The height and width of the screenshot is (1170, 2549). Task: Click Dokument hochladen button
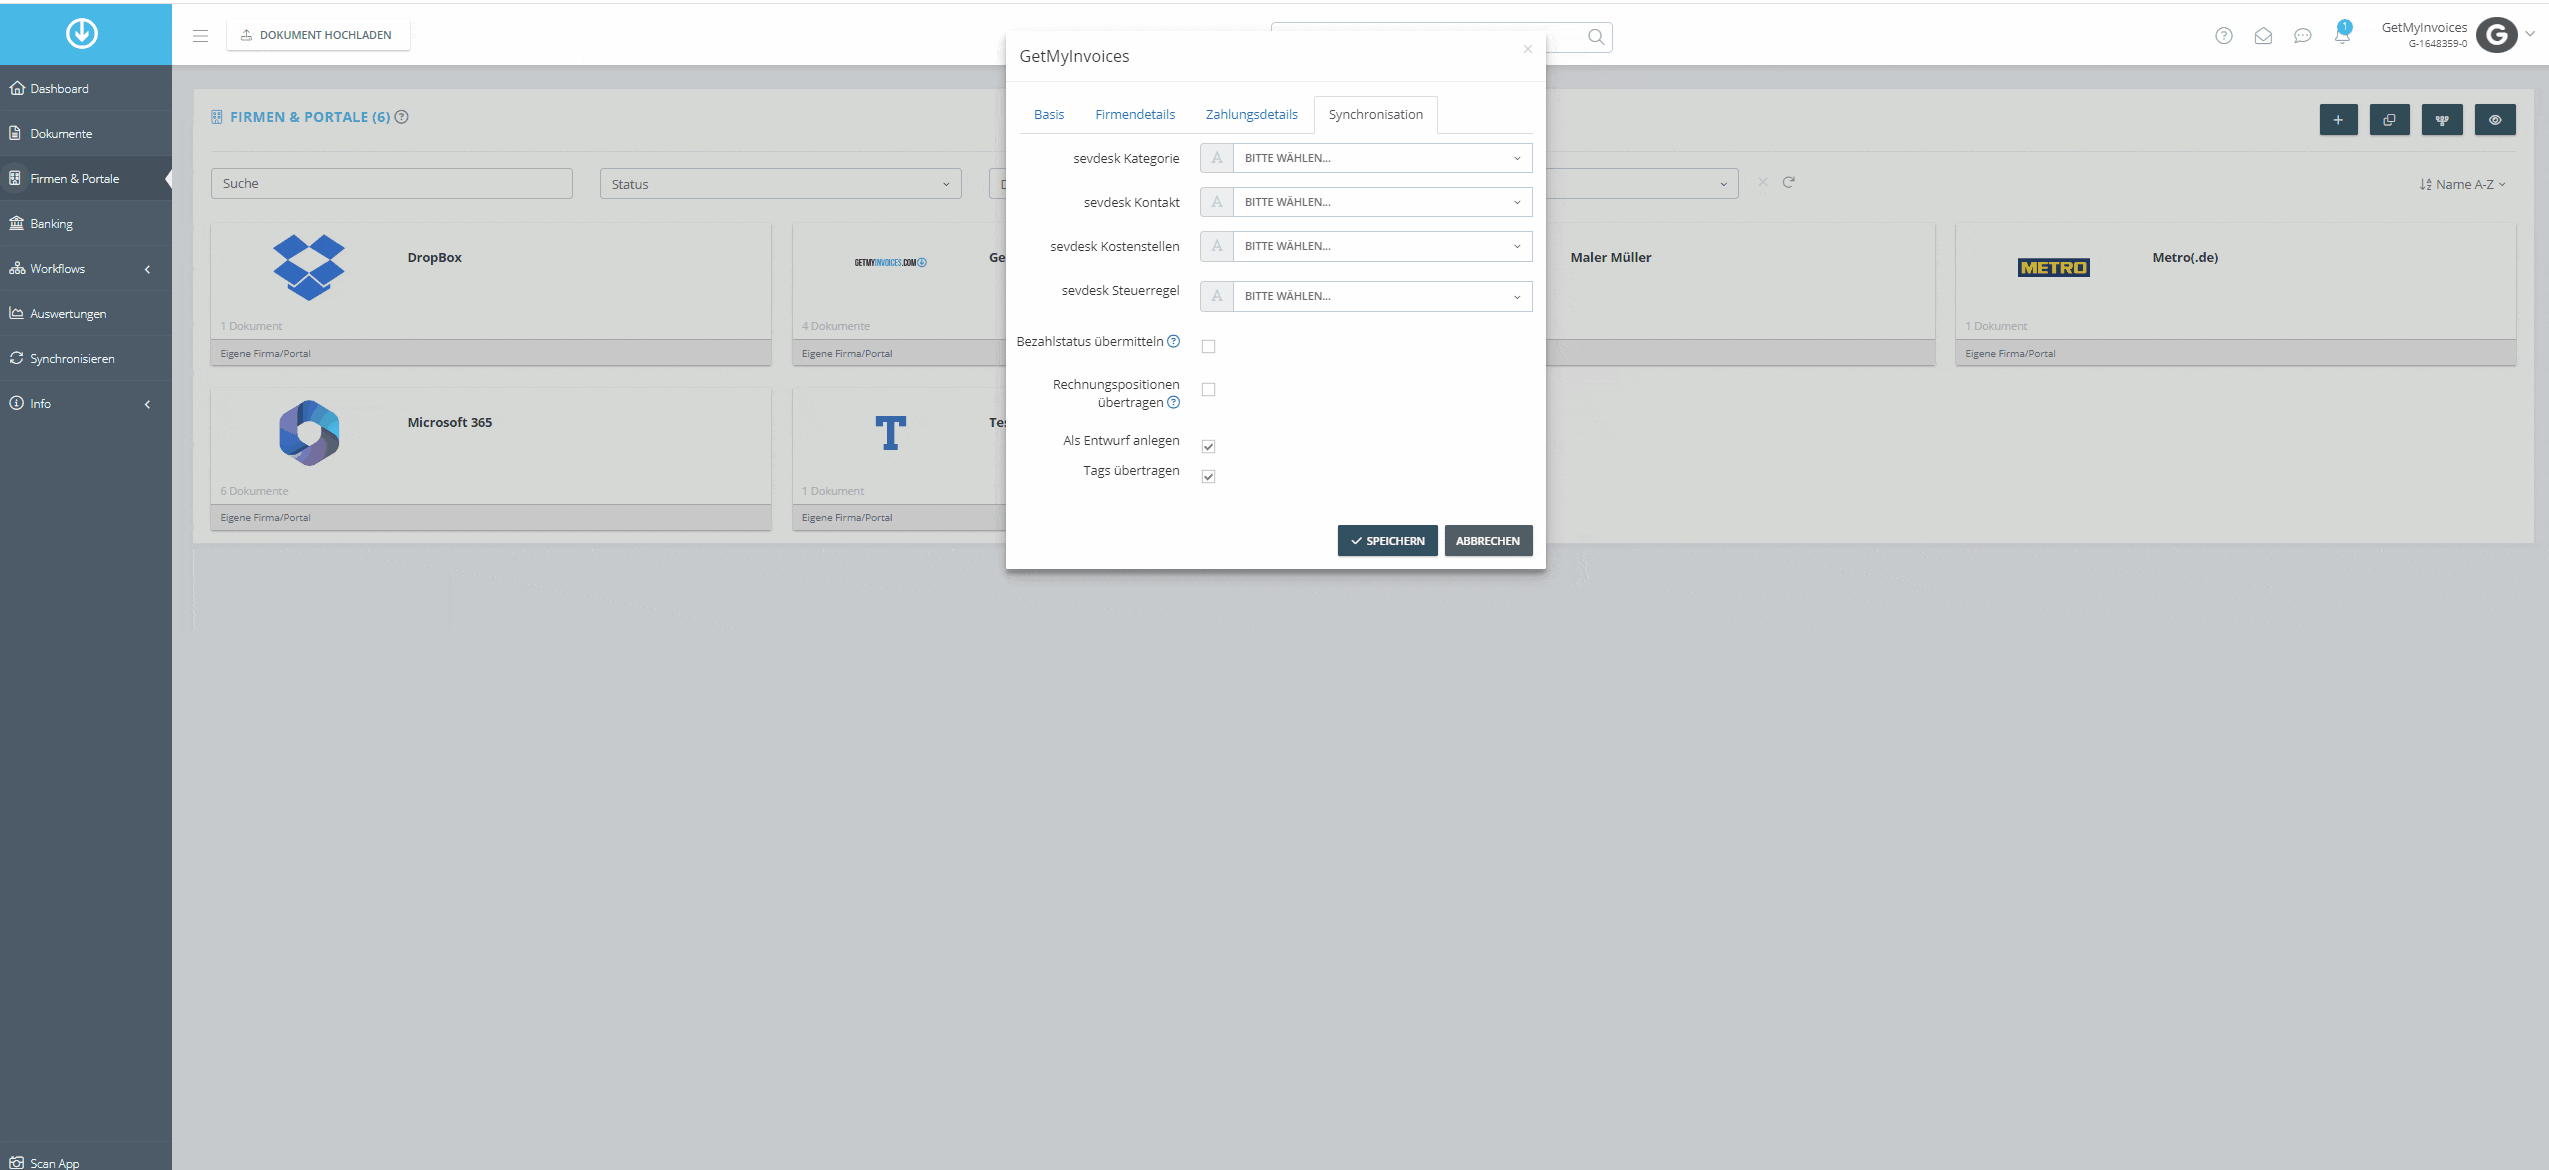(x=318, y=35)
